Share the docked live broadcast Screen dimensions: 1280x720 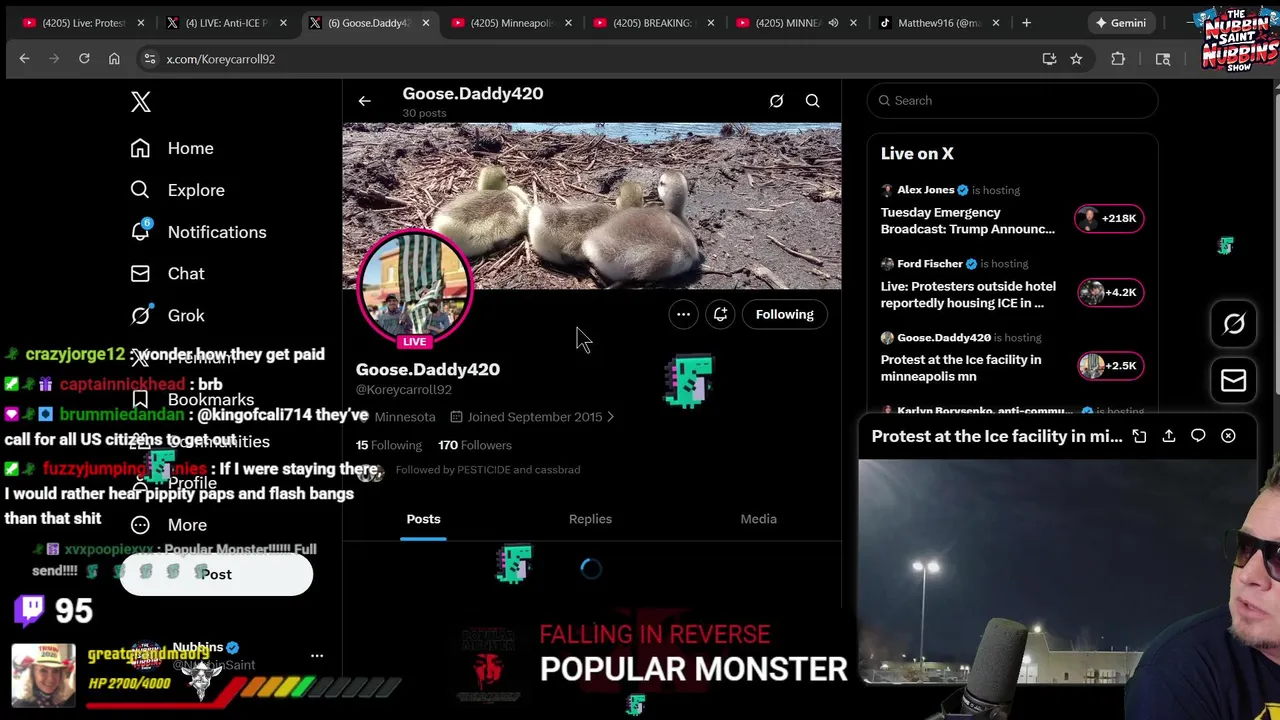tap(1169, 436)
